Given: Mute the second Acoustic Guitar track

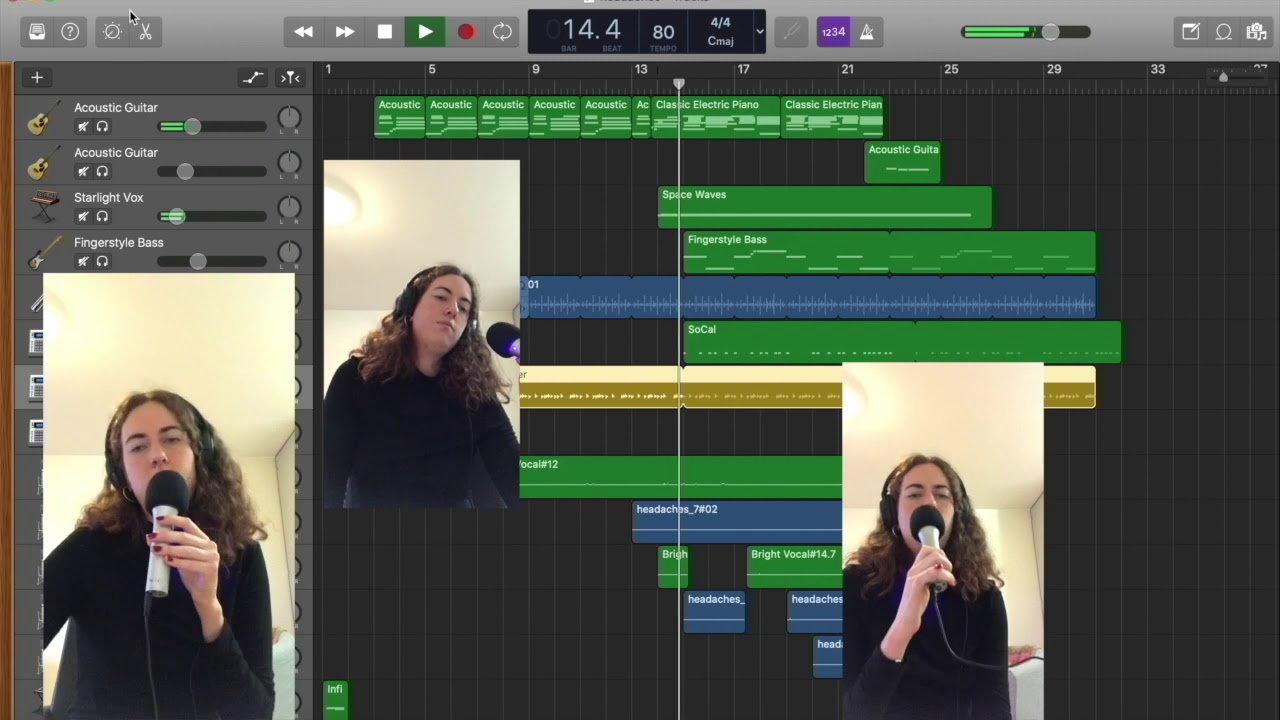Looking at the screenshot, I should coord(83,172).
